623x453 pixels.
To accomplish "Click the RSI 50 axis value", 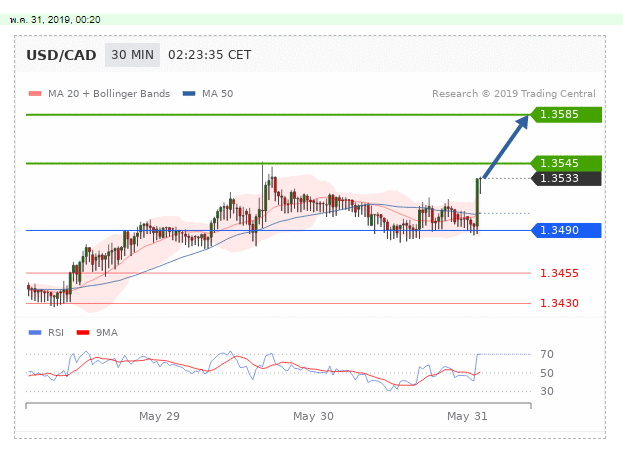I will pos(547,373).
